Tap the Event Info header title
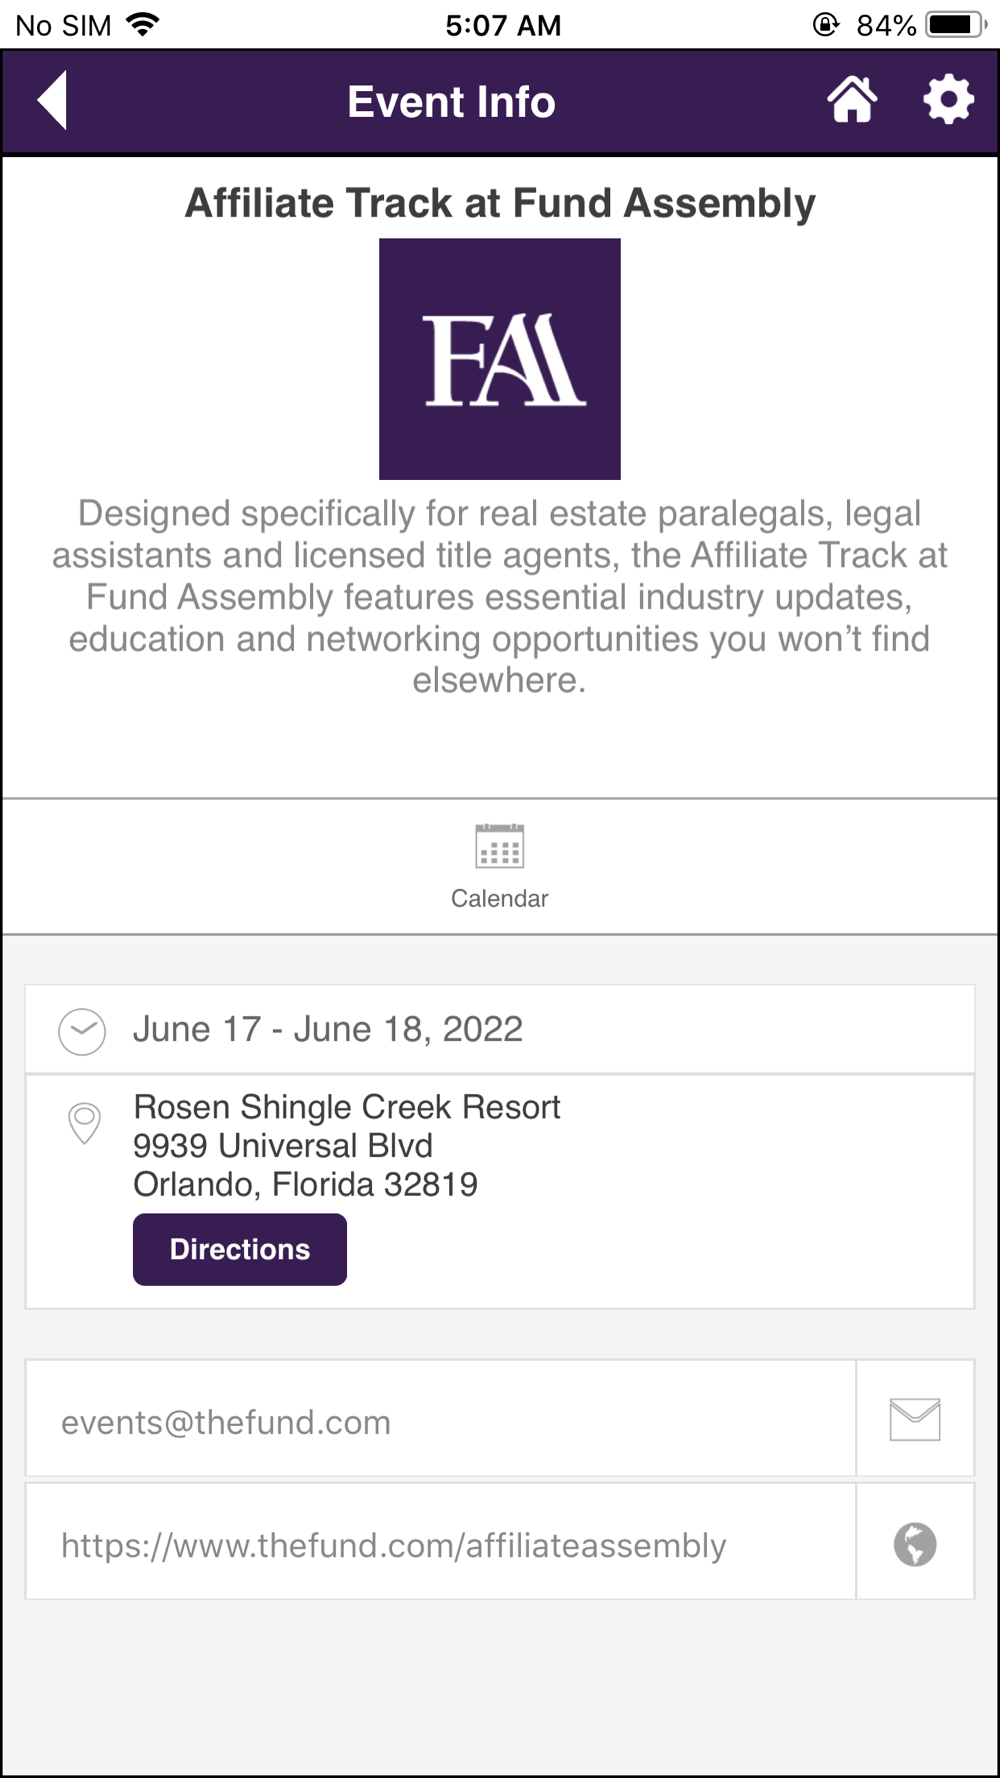Image resolution: width=1000 pixels, height=1778 pixels. point(451,102)
